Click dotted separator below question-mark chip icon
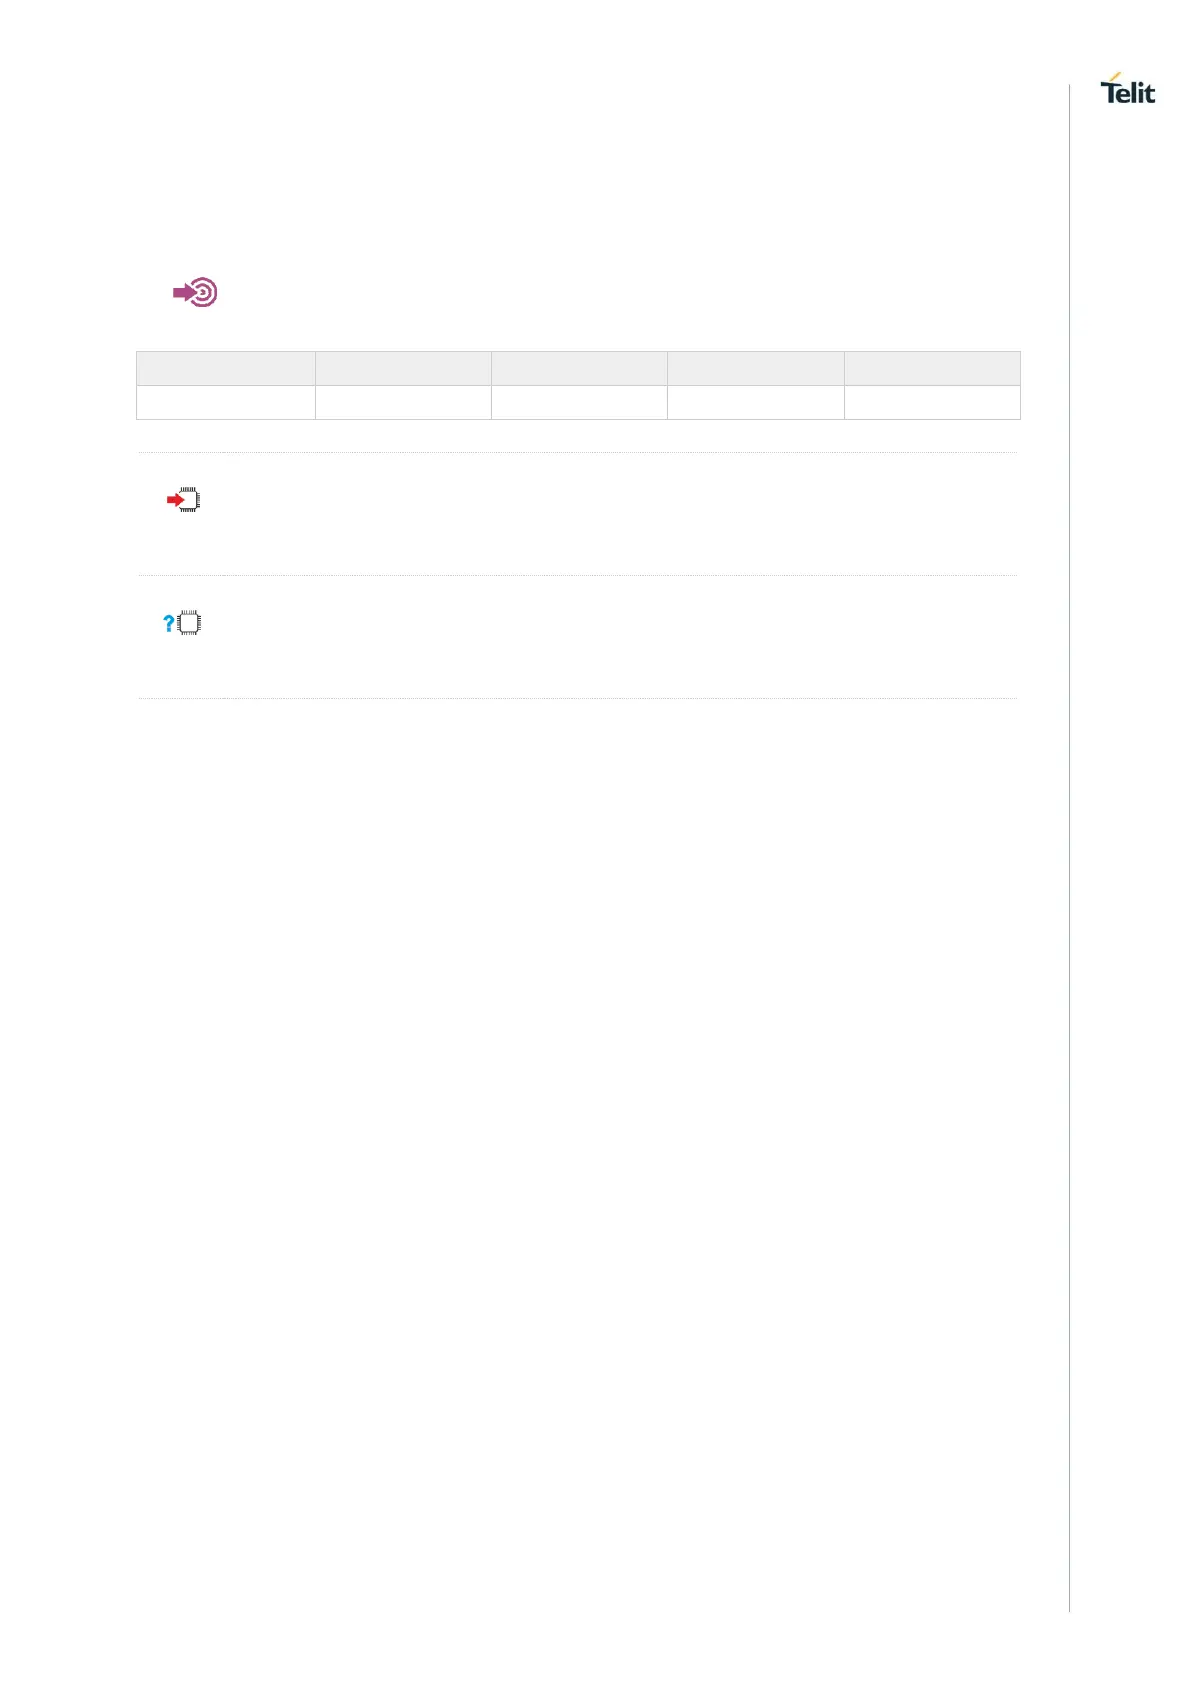This screenshot has height=1684, width=1191. [577, 698]
